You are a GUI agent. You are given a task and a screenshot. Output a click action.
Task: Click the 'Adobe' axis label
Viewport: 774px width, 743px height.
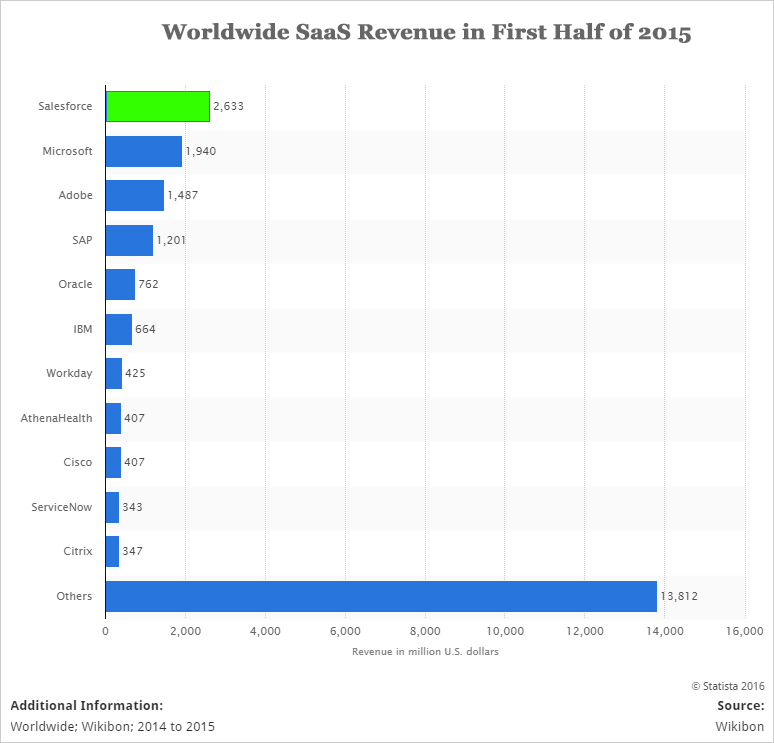click(76, 196)
